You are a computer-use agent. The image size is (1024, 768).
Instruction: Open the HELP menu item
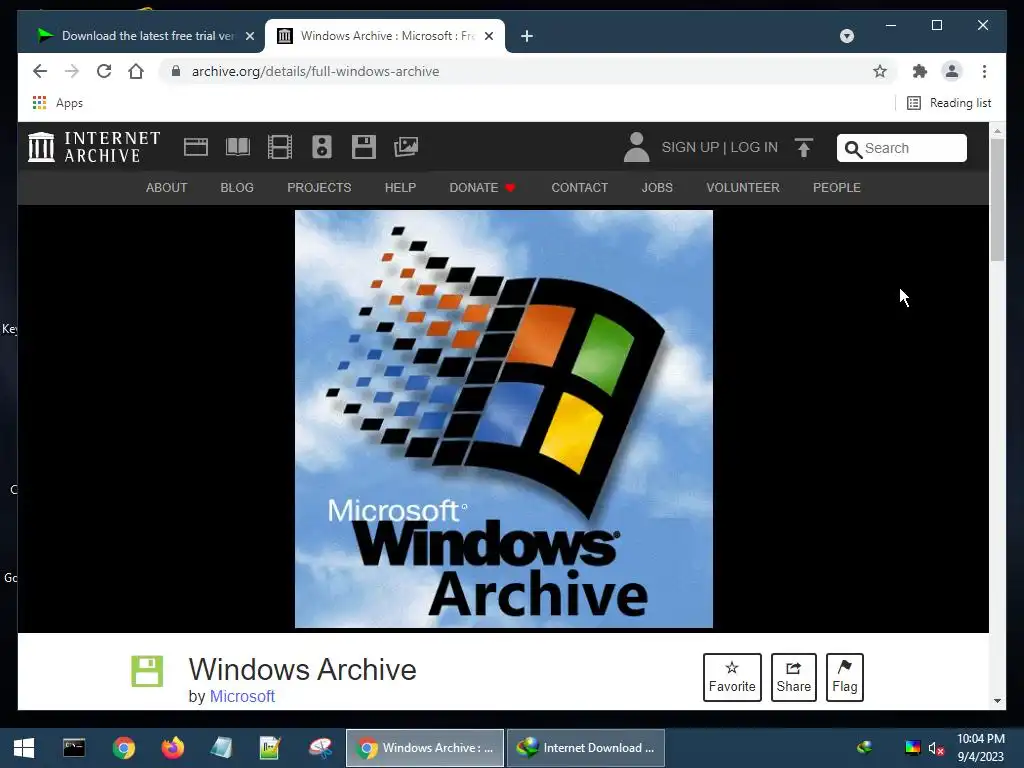[x=400, y=187]
